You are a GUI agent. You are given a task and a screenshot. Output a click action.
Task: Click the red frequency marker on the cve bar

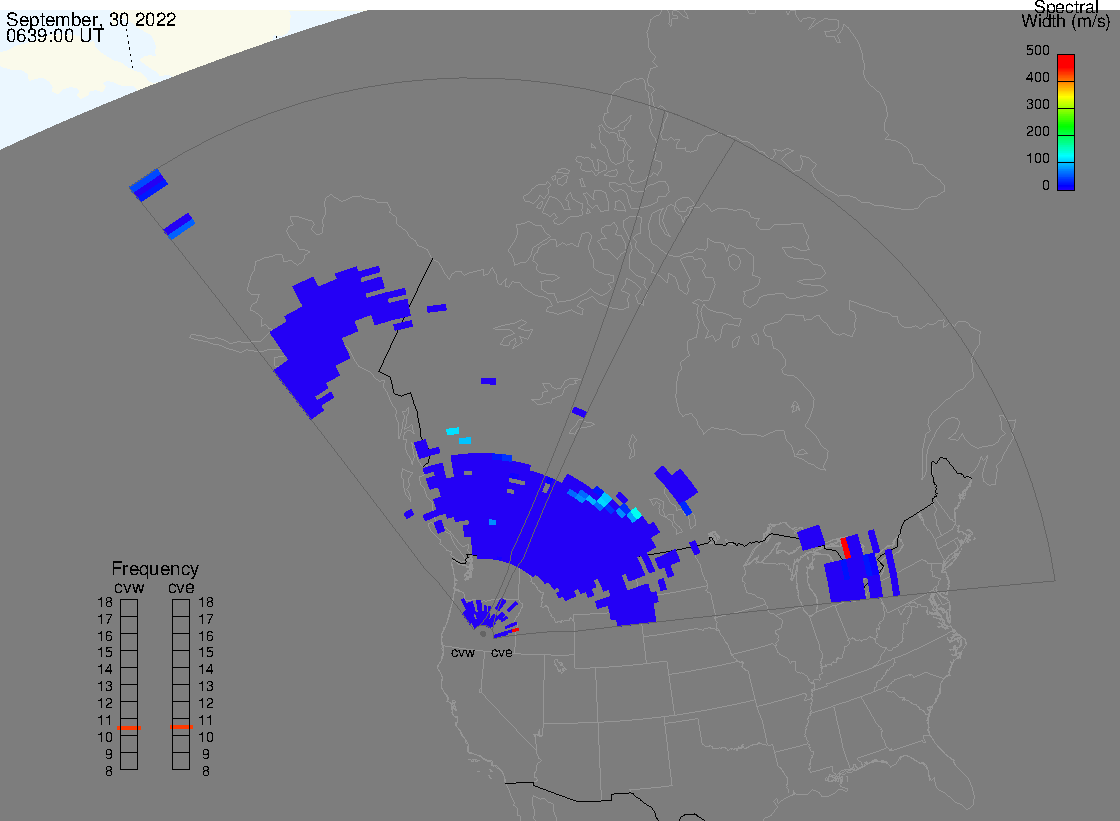click(x=181, y=727)
